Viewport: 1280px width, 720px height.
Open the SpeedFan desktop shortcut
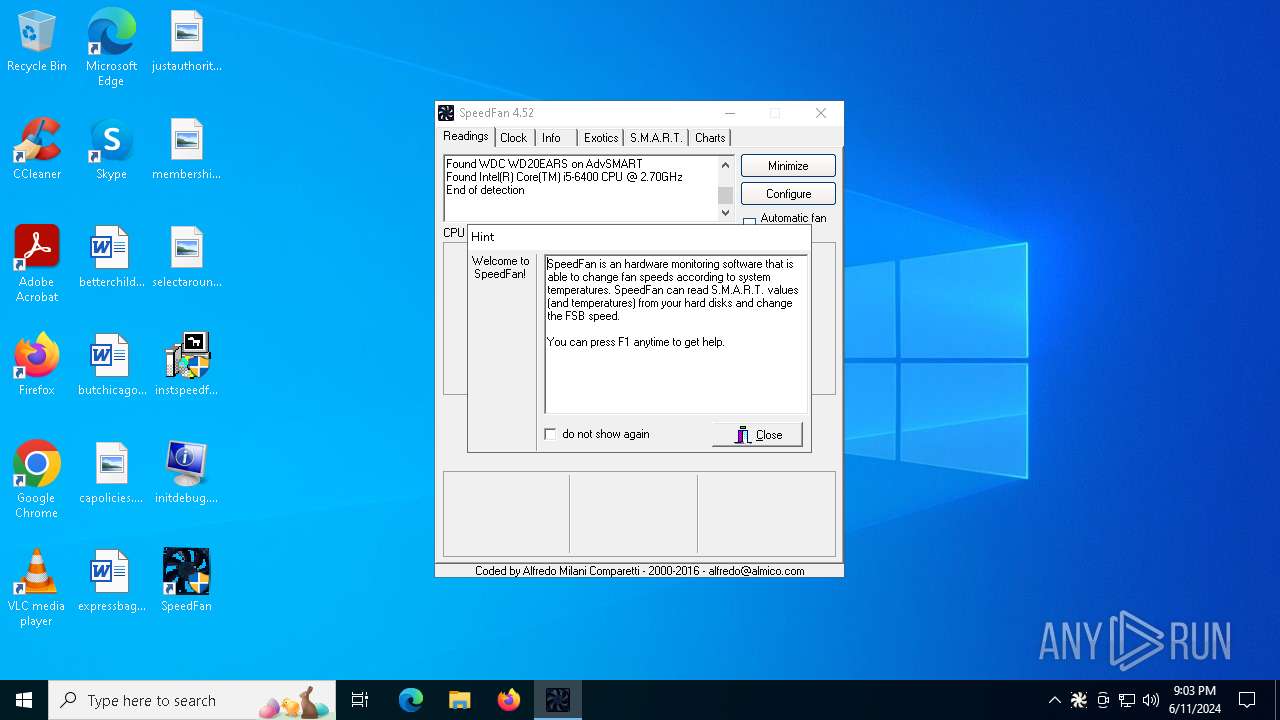(x=186, y=581)
